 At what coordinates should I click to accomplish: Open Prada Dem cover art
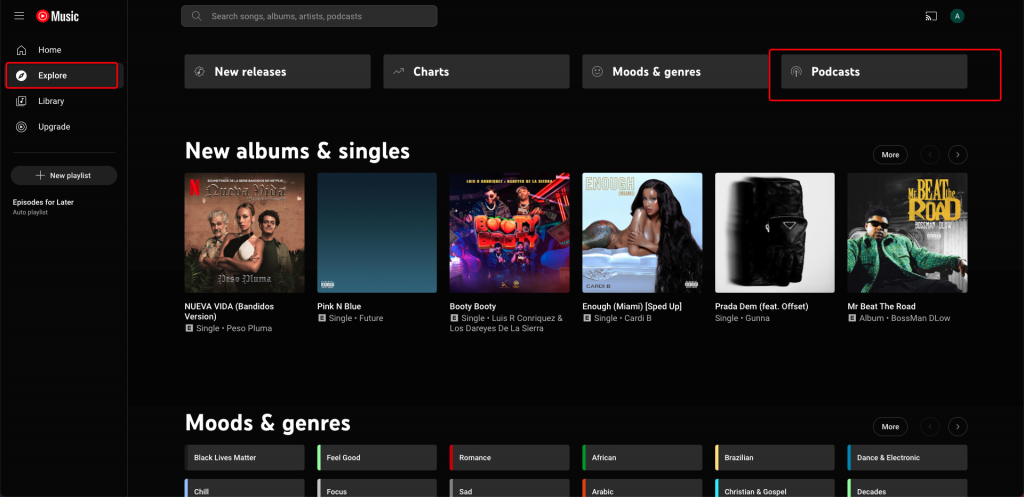click(775, 232)
